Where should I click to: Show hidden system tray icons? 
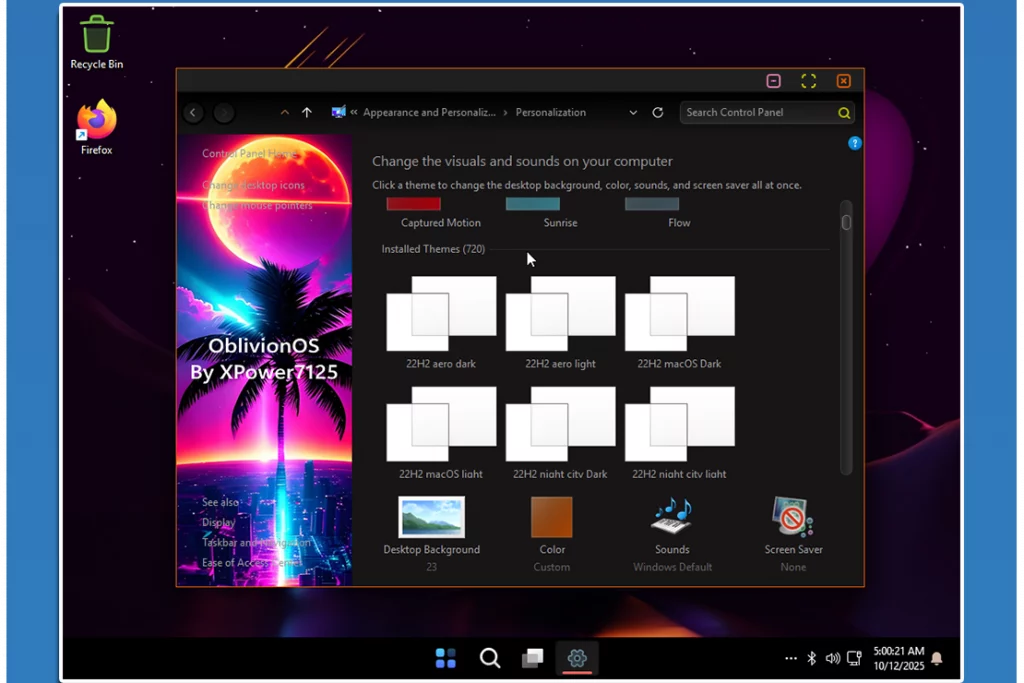pyautogui.click(x=791, y=658)
